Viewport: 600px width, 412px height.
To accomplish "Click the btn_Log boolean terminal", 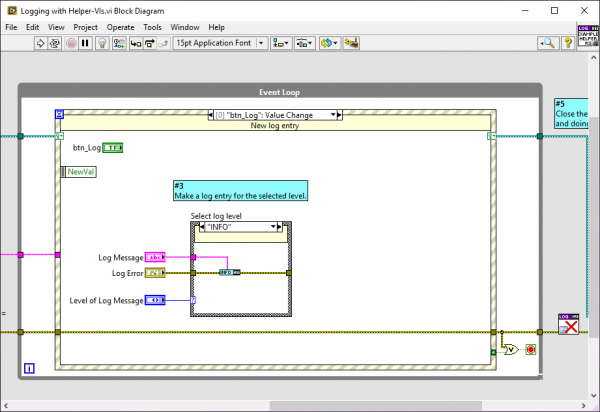I will click(113, 148).
